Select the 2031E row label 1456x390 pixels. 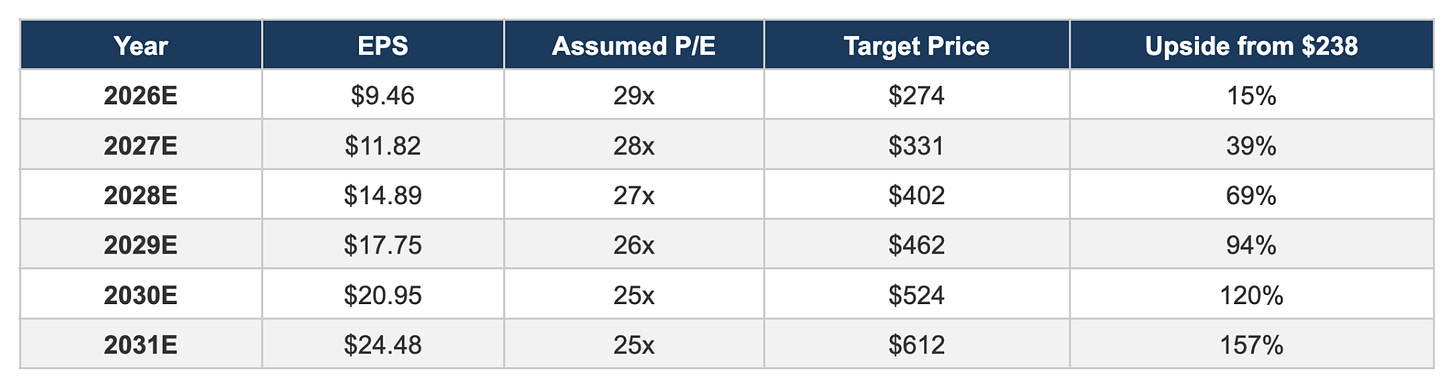140,346
